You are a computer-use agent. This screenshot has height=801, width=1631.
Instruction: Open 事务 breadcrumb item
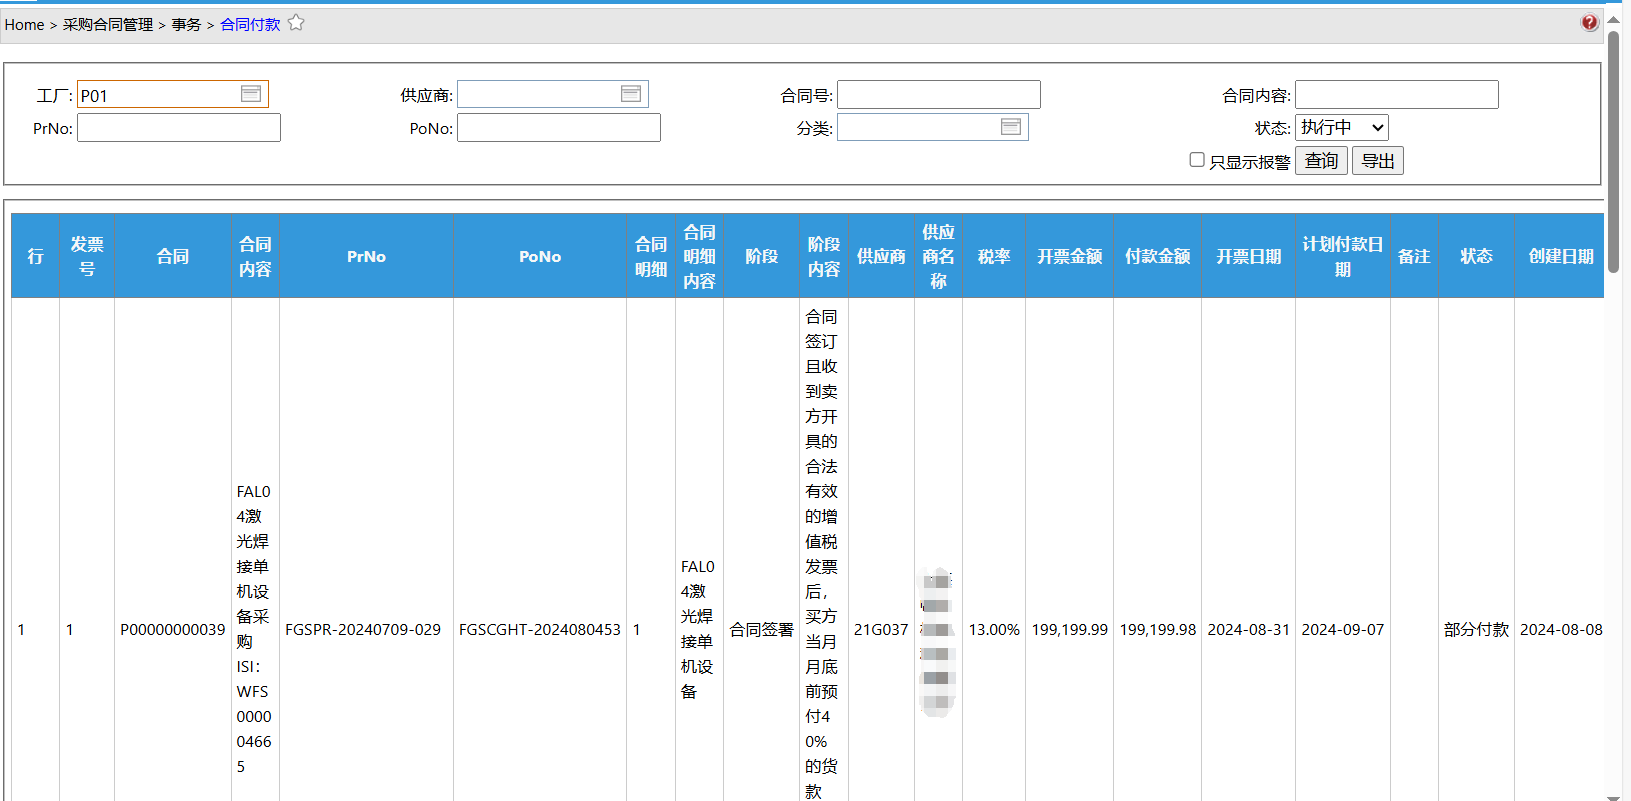point(186,24)
